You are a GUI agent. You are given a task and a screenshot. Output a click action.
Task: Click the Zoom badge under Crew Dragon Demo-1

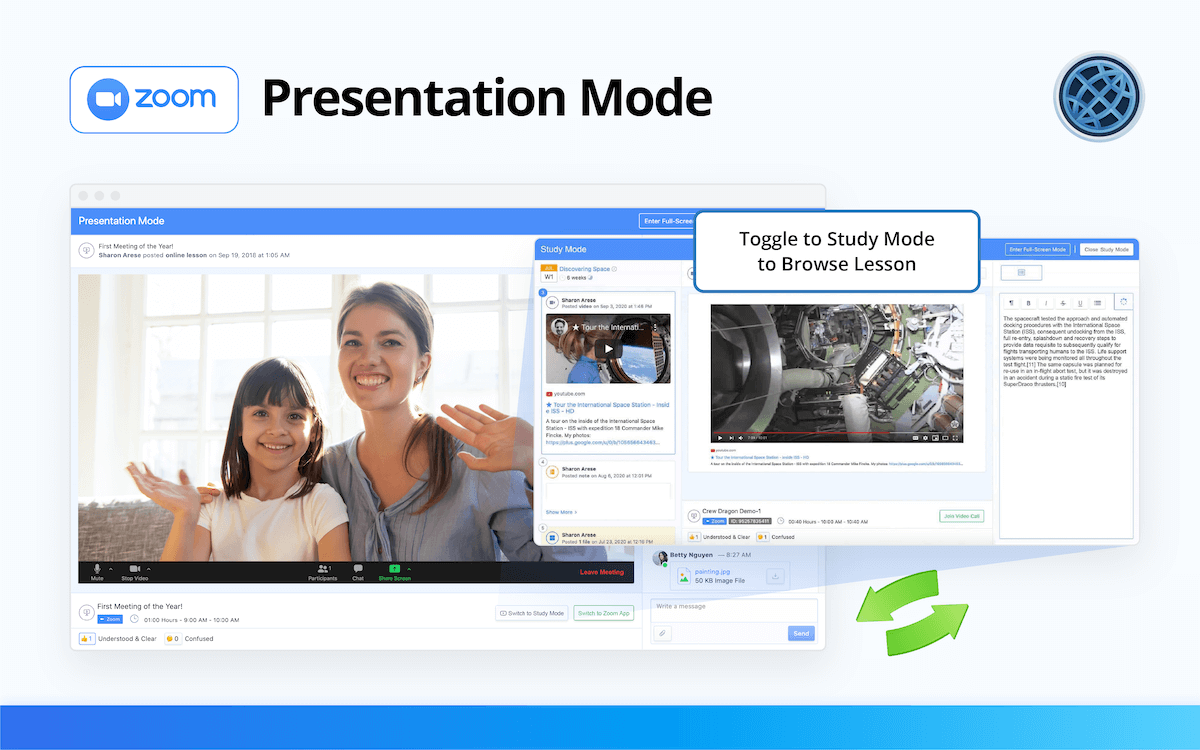point(714,521)
